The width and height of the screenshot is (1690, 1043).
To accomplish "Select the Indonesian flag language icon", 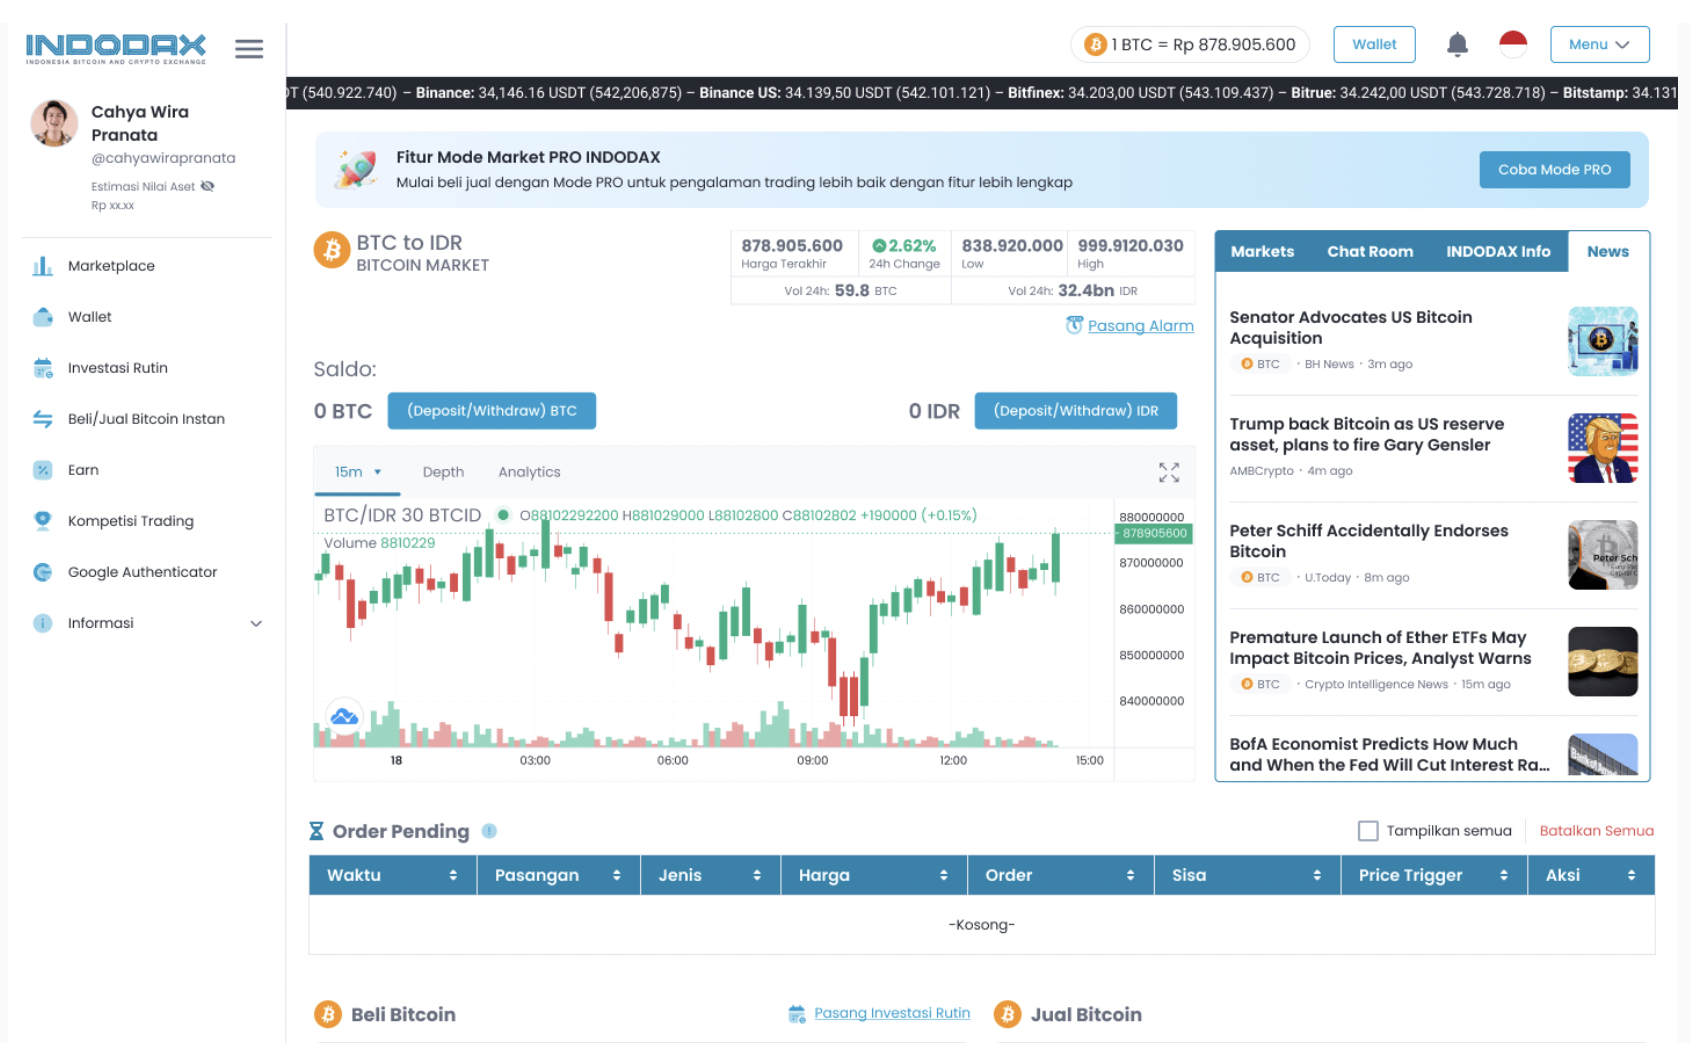I will click(1513, 44).
